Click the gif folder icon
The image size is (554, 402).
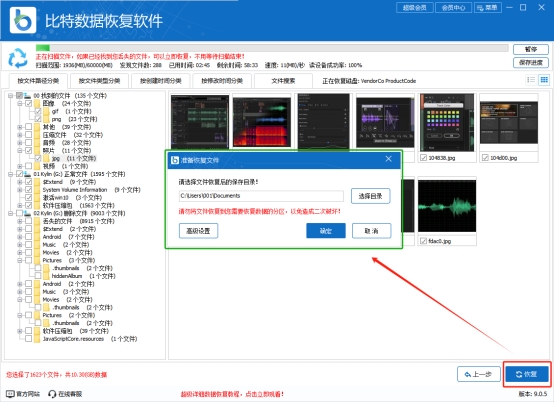coord(46,111)
